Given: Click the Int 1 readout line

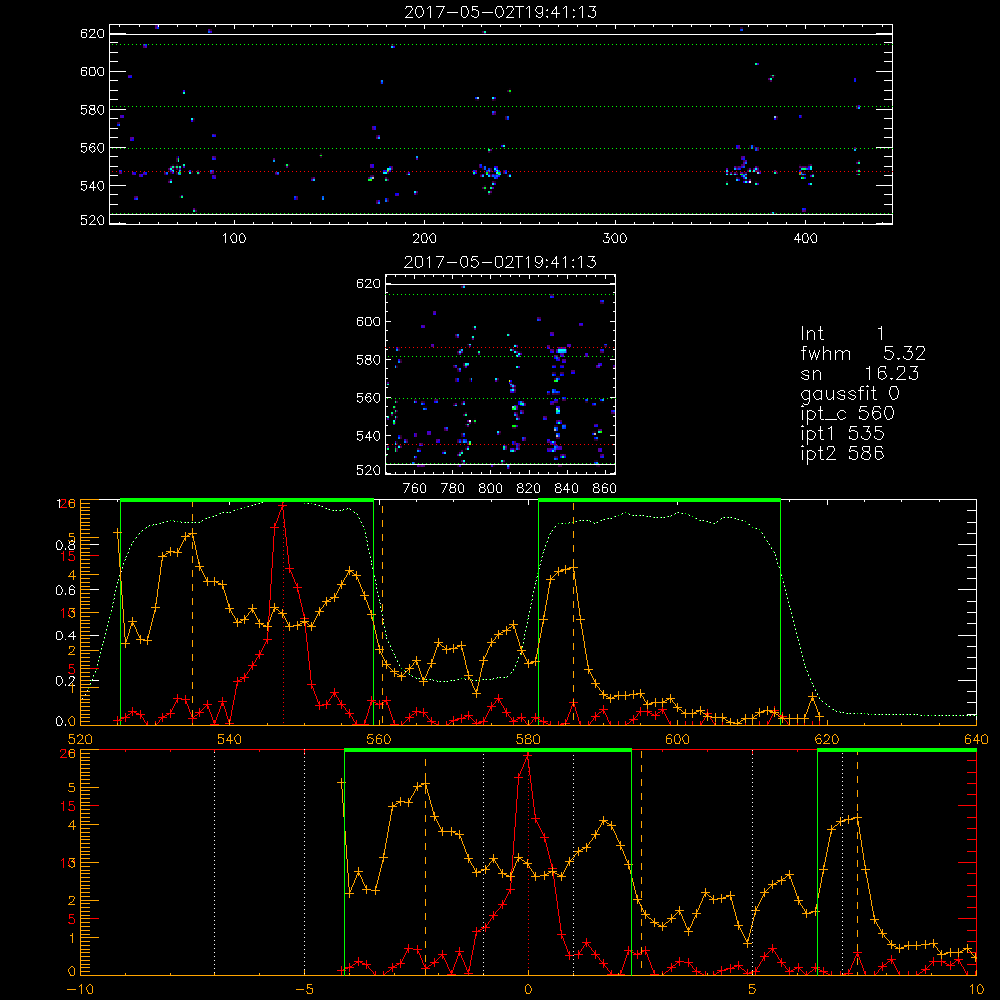Looking at the screenshot, I should (x=842, y=334).
